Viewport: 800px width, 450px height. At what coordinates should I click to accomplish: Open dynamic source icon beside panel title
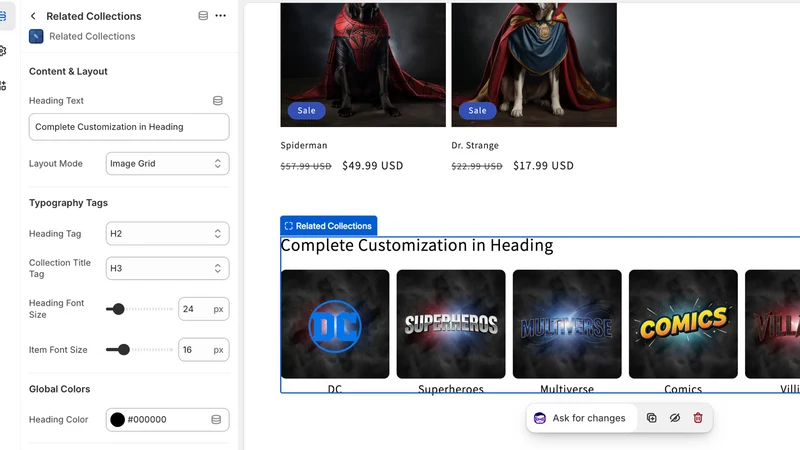tap(203, 16)
